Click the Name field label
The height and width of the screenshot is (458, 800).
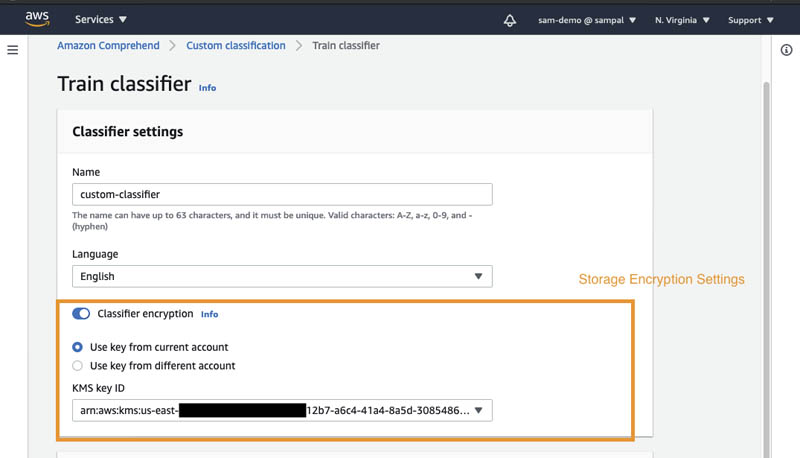(86, 172)
